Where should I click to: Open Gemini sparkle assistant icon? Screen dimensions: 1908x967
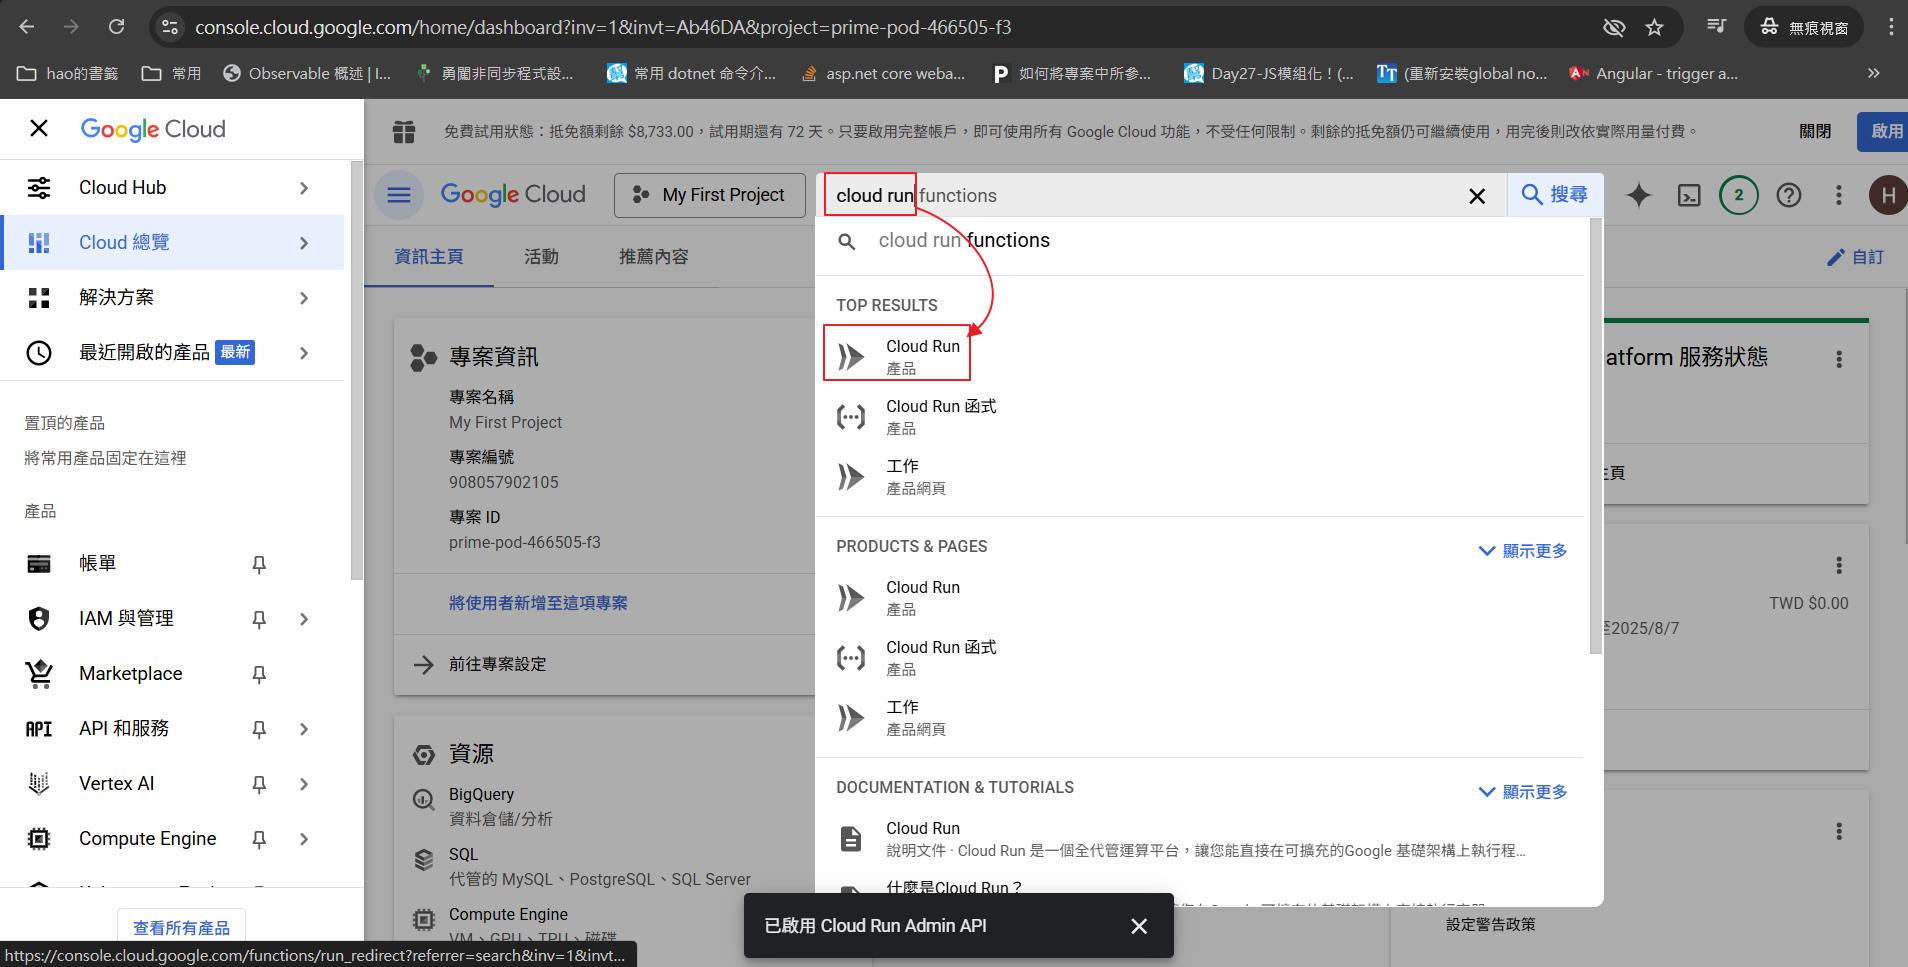coord(1638,195)
